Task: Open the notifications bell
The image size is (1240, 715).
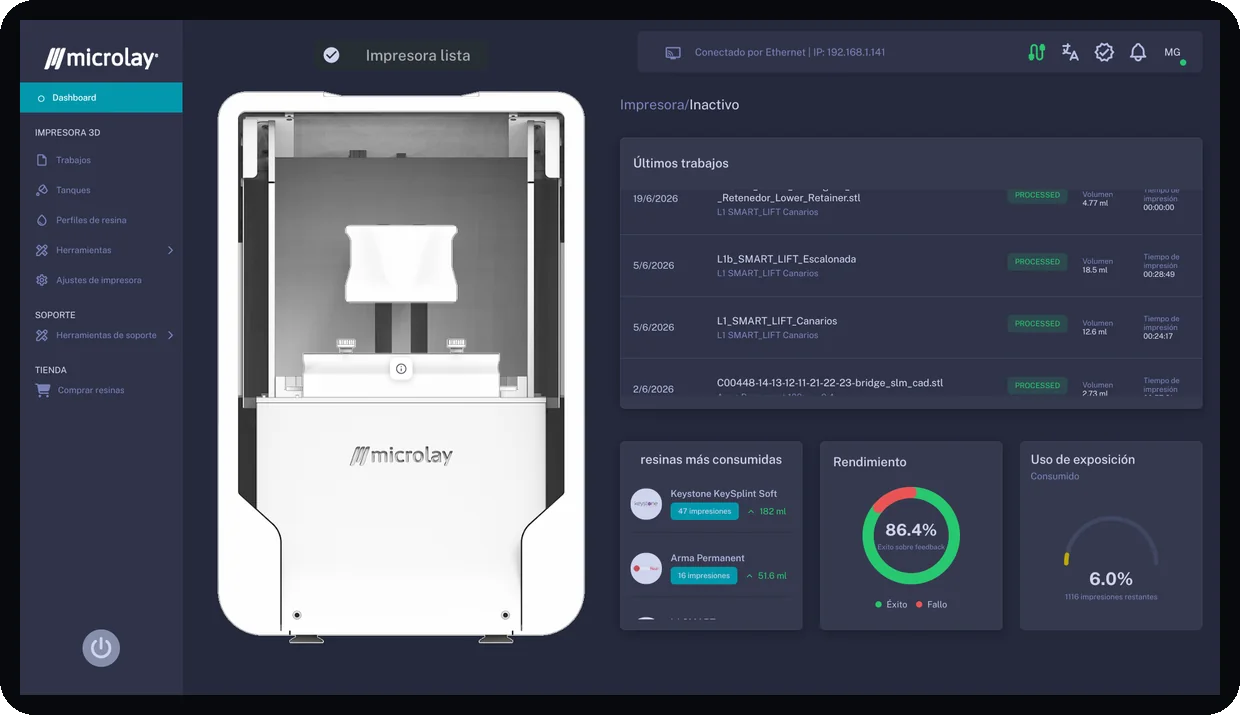Action: (1138, 53)
